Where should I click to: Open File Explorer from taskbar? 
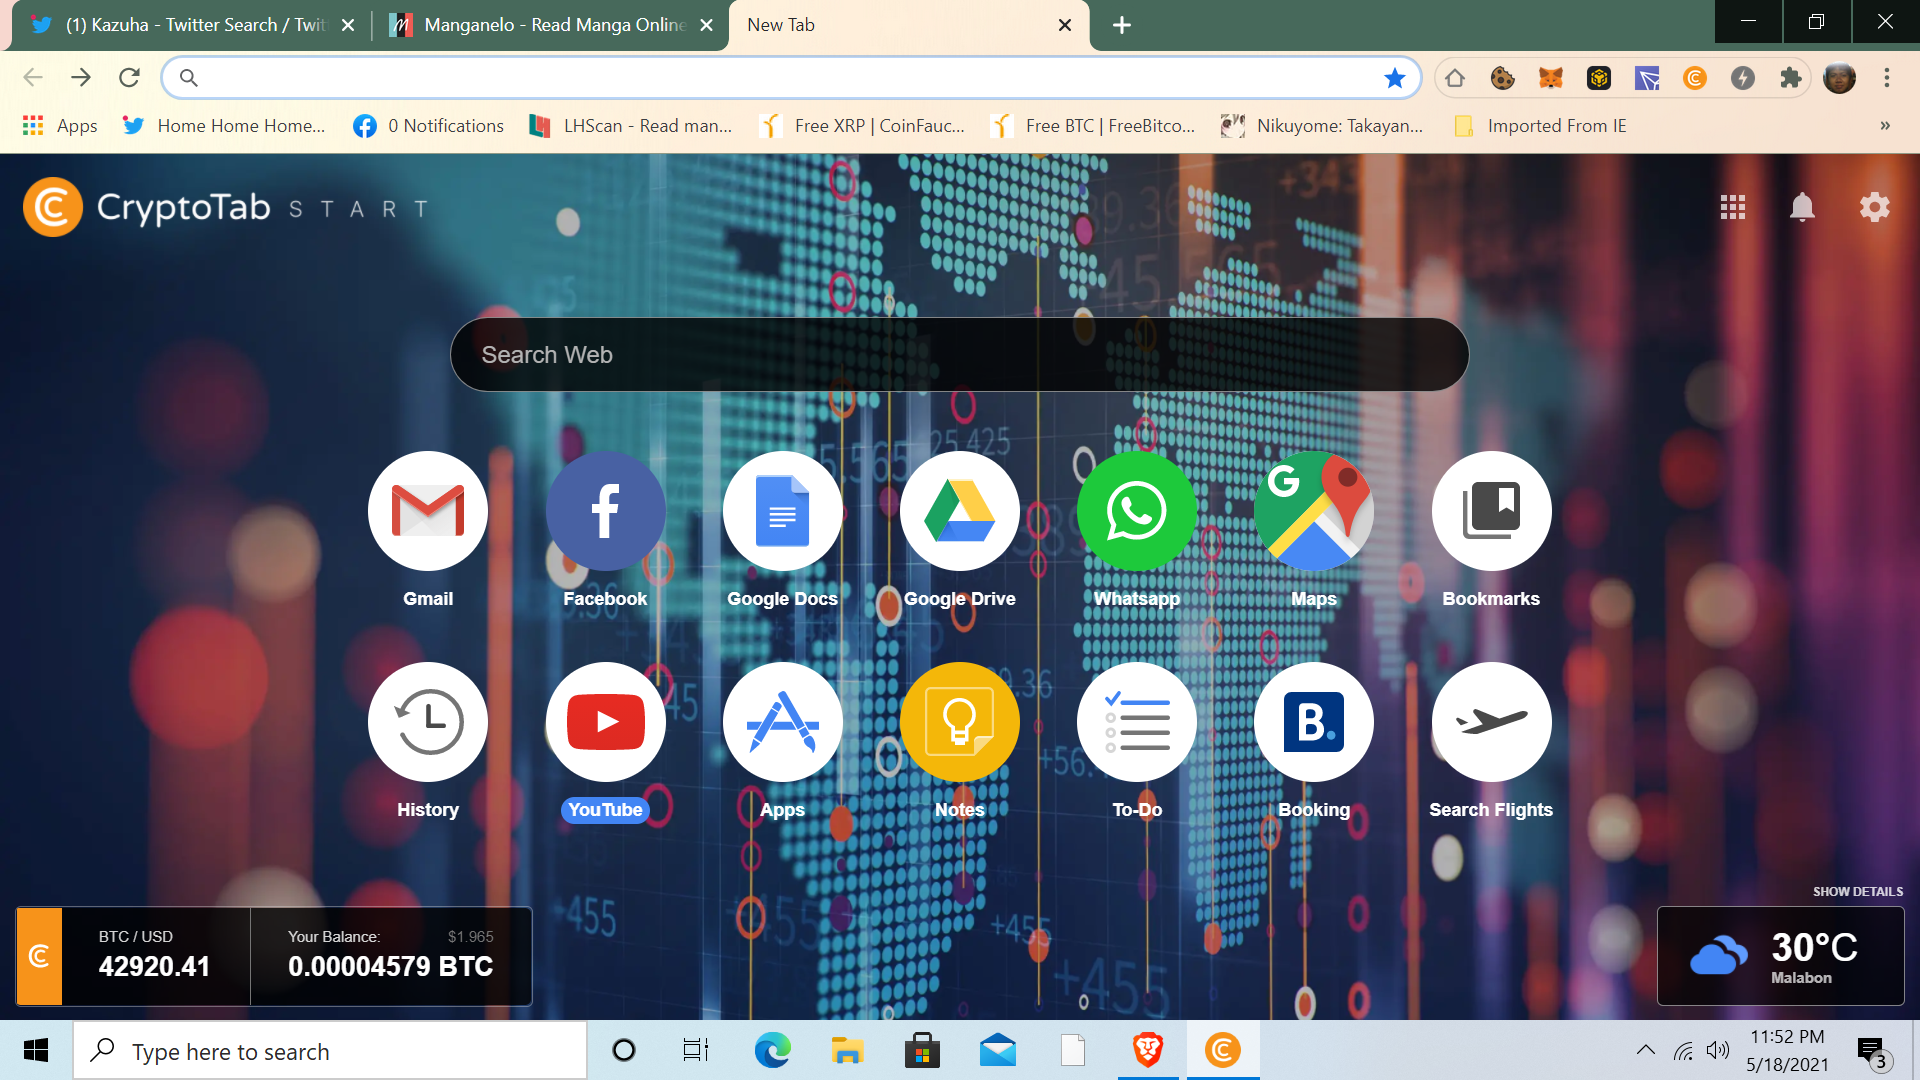pyautogui.click(x=847, y=1050)
